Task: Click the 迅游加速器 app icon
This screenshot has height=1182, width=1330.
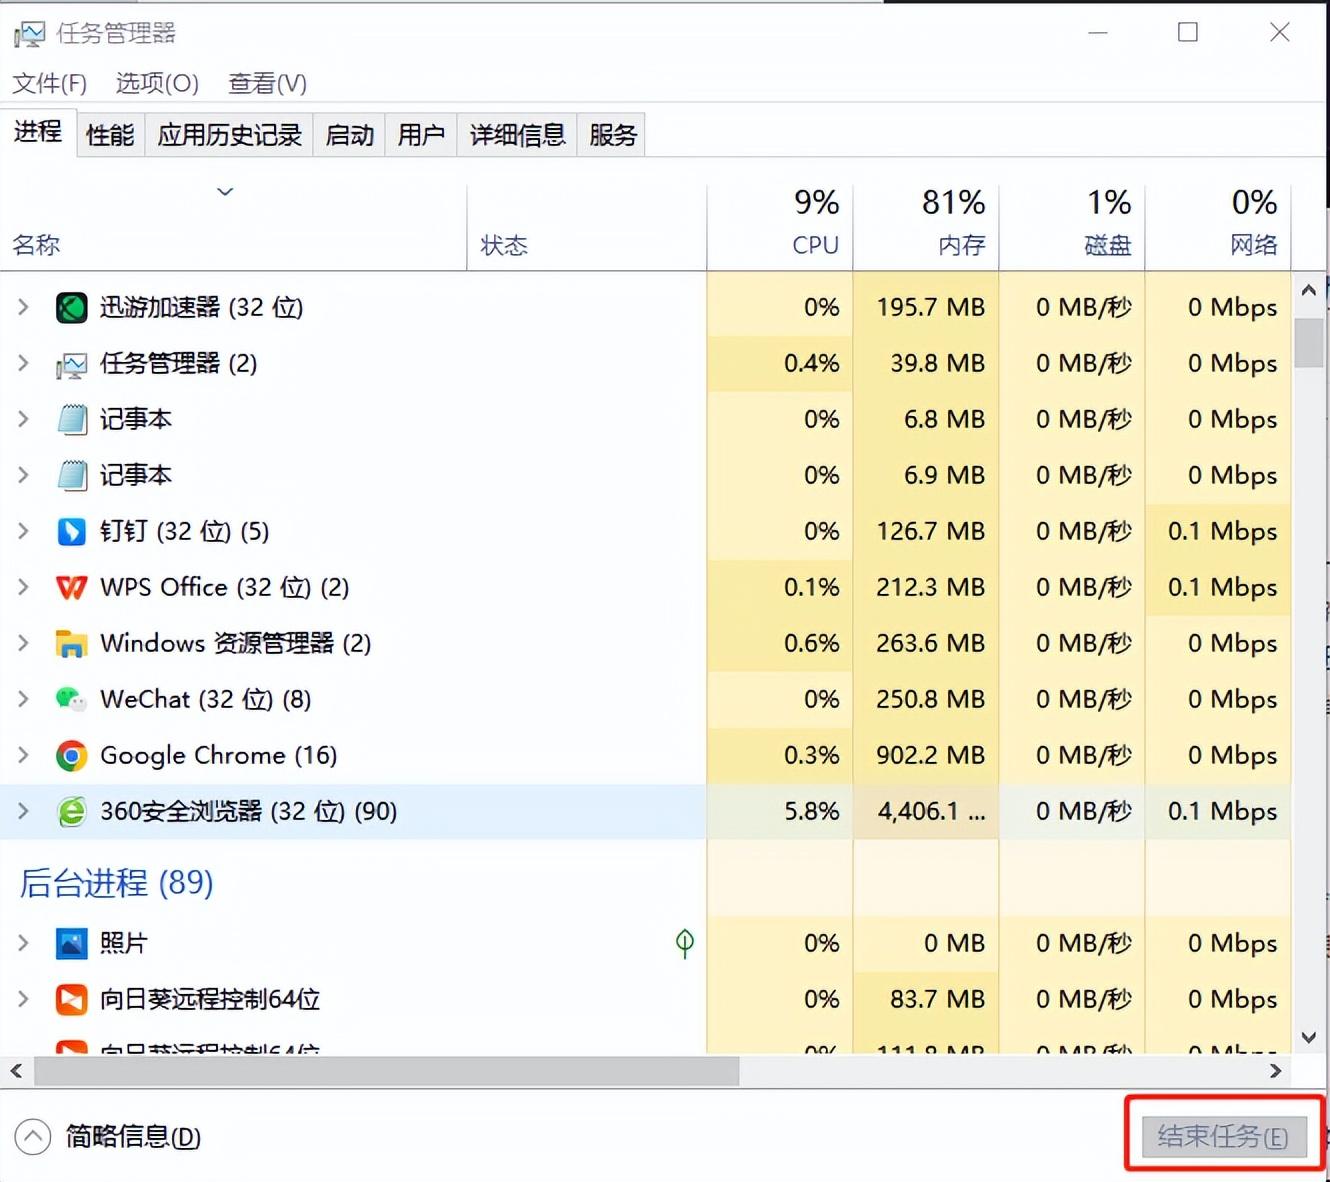Action: pos(71,307)
